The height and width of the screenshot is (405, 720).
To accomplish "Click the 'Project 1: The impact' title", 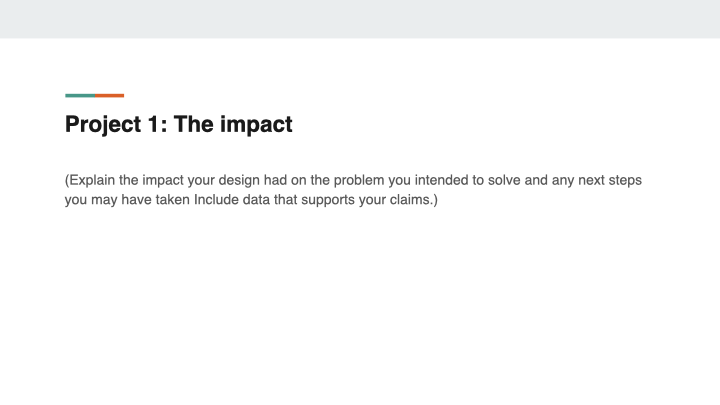I will tap(178, 125).
